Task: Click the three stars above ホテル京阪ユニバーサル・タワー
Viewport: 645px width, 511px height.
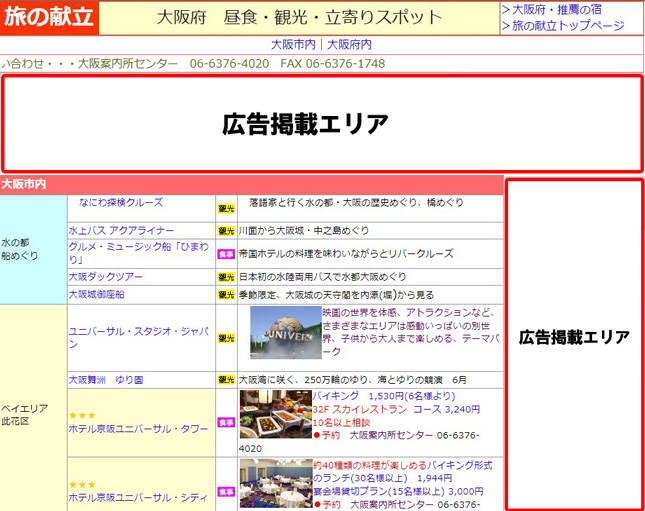Action: (82, 416)
